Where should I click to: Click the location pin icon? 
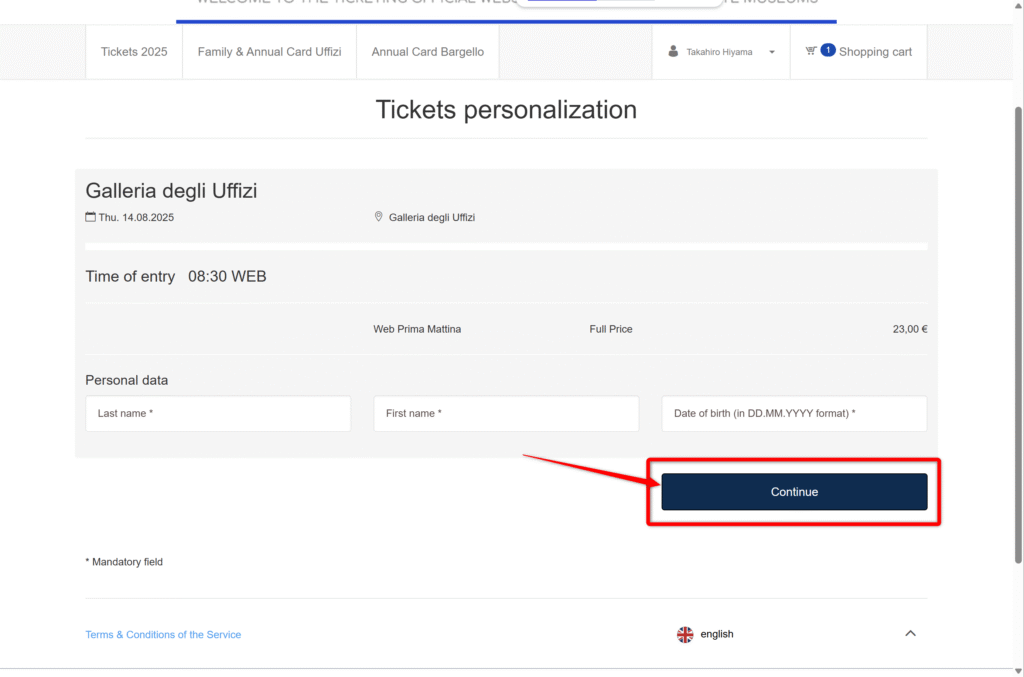[x=378, y=217]
